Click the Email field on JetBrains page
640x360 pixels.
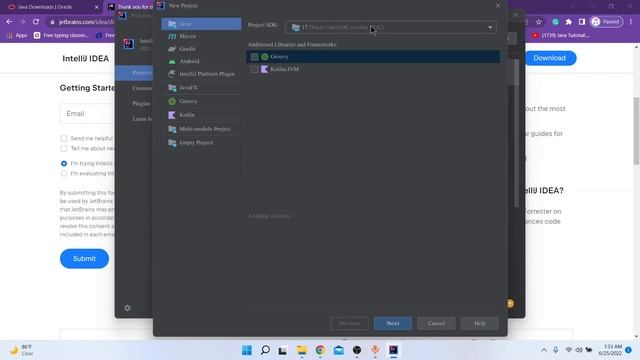(x=87, y=113)
